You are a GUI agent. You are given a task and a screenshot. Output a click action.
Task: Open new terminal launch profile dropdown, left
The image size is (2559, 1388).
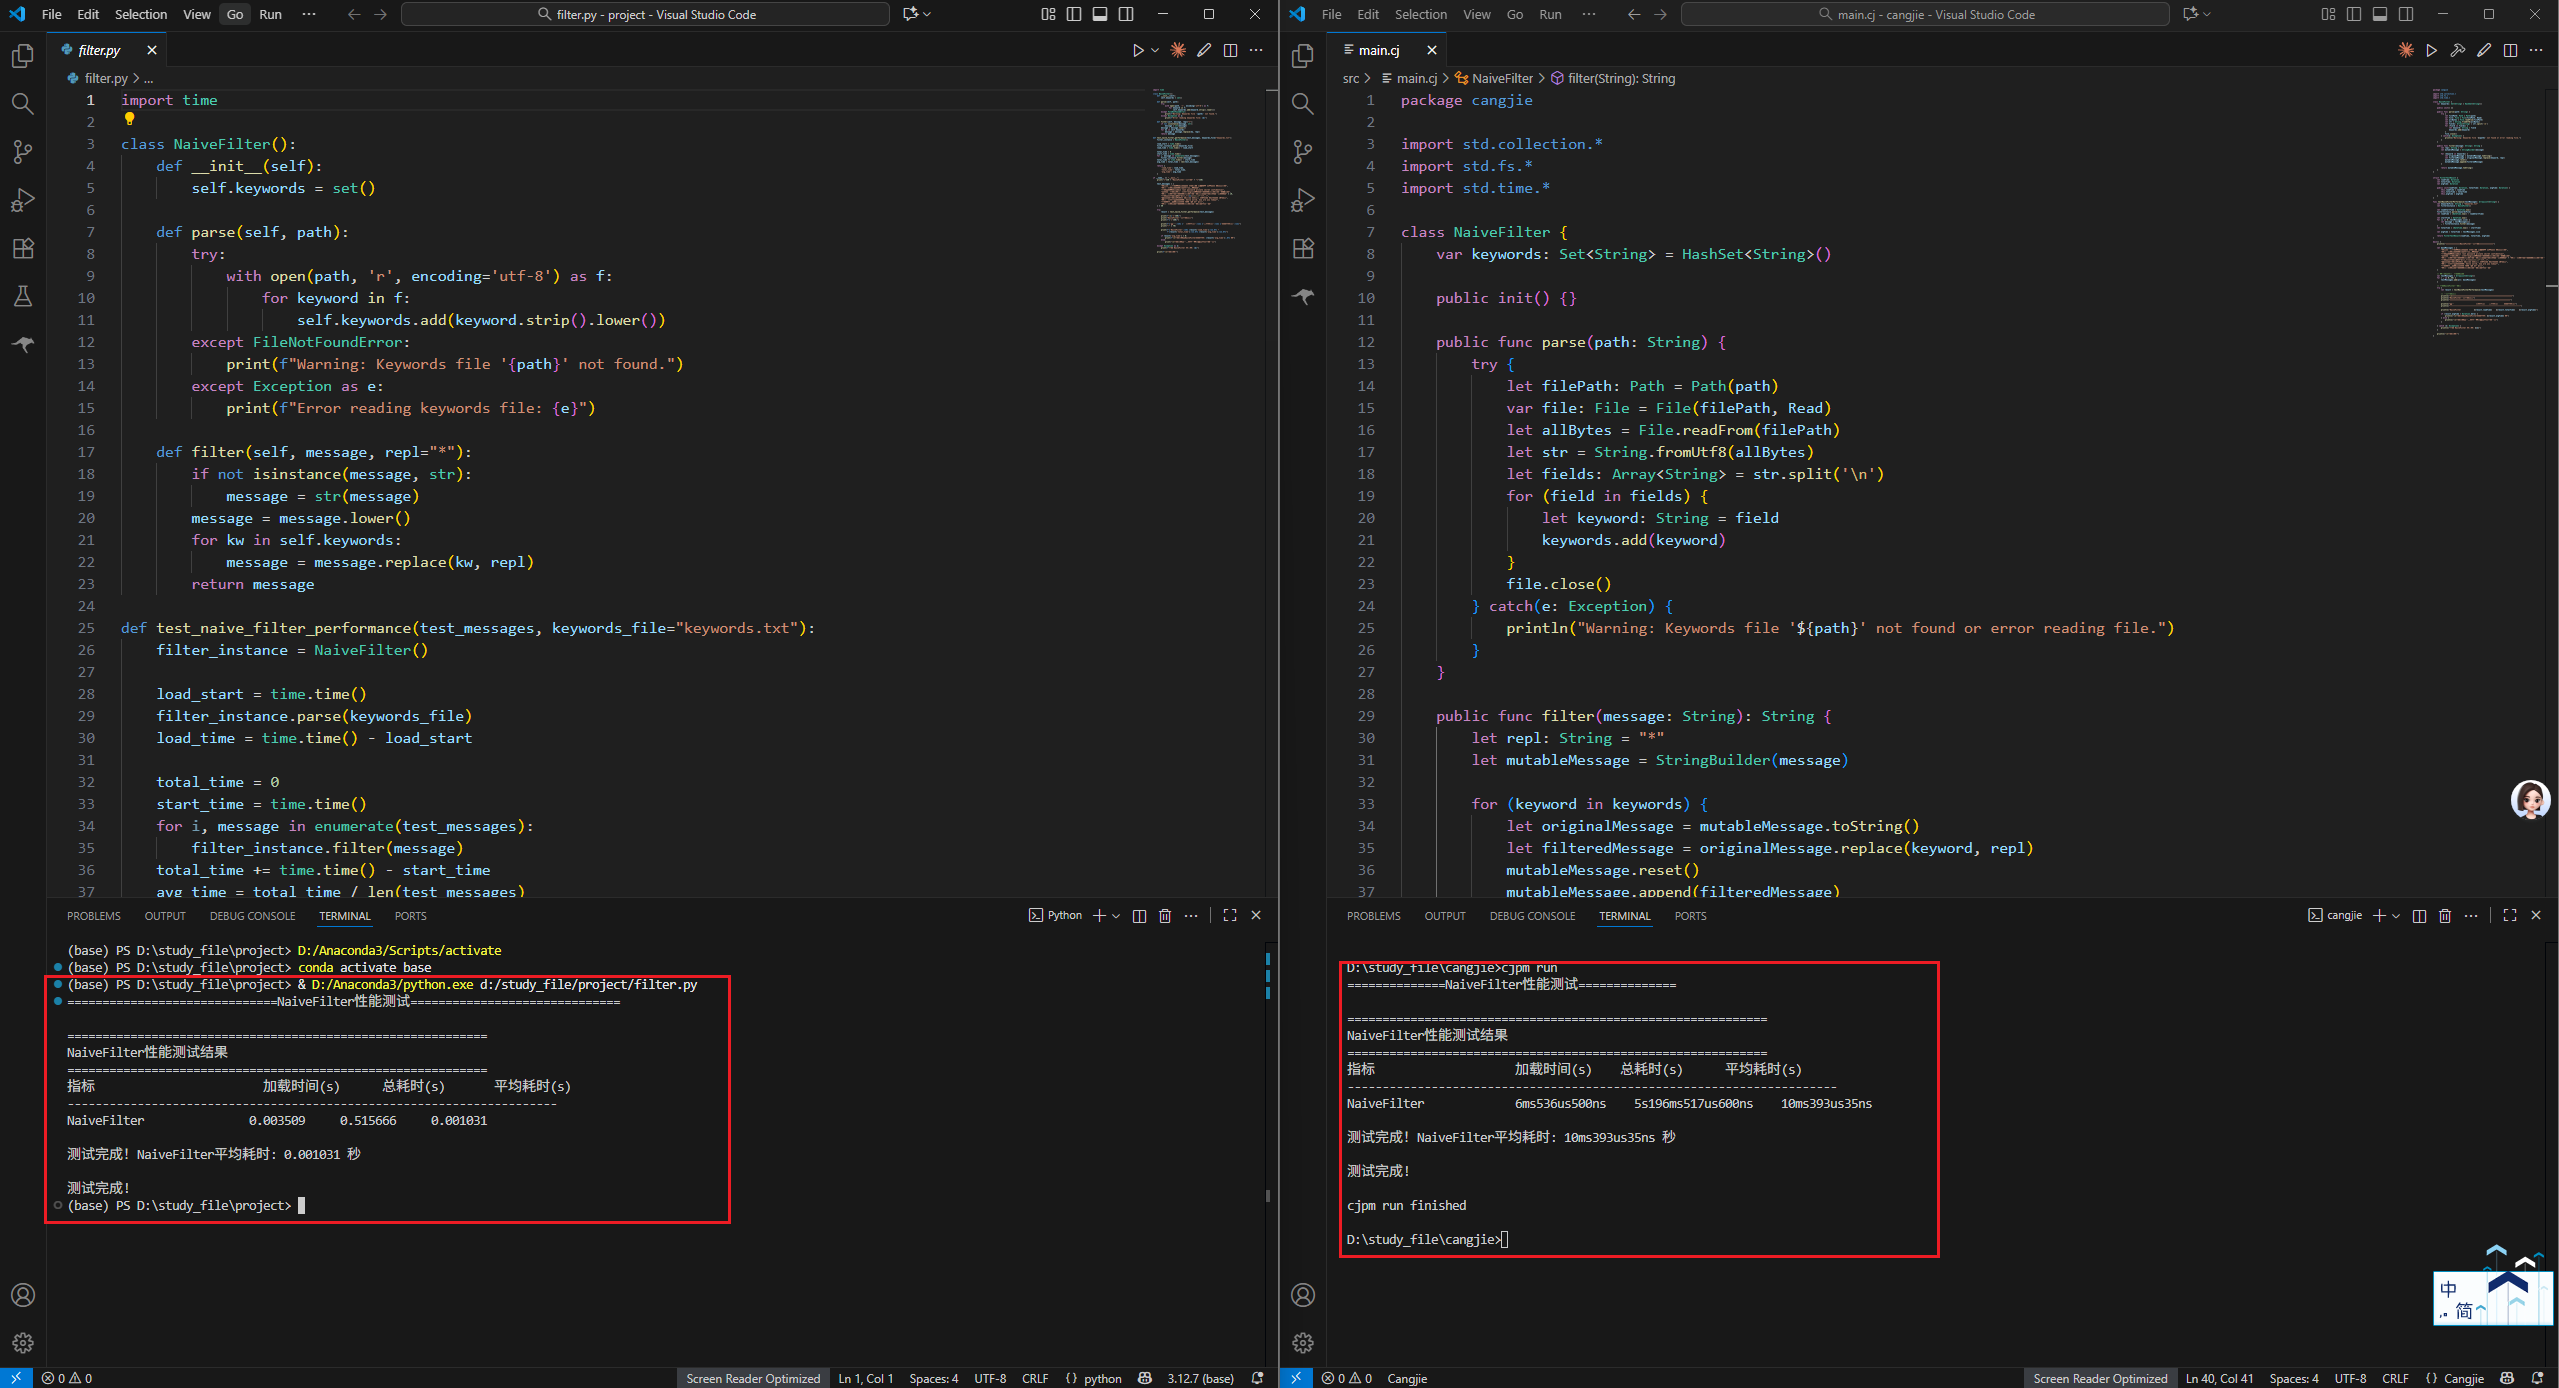(1116, 916)
